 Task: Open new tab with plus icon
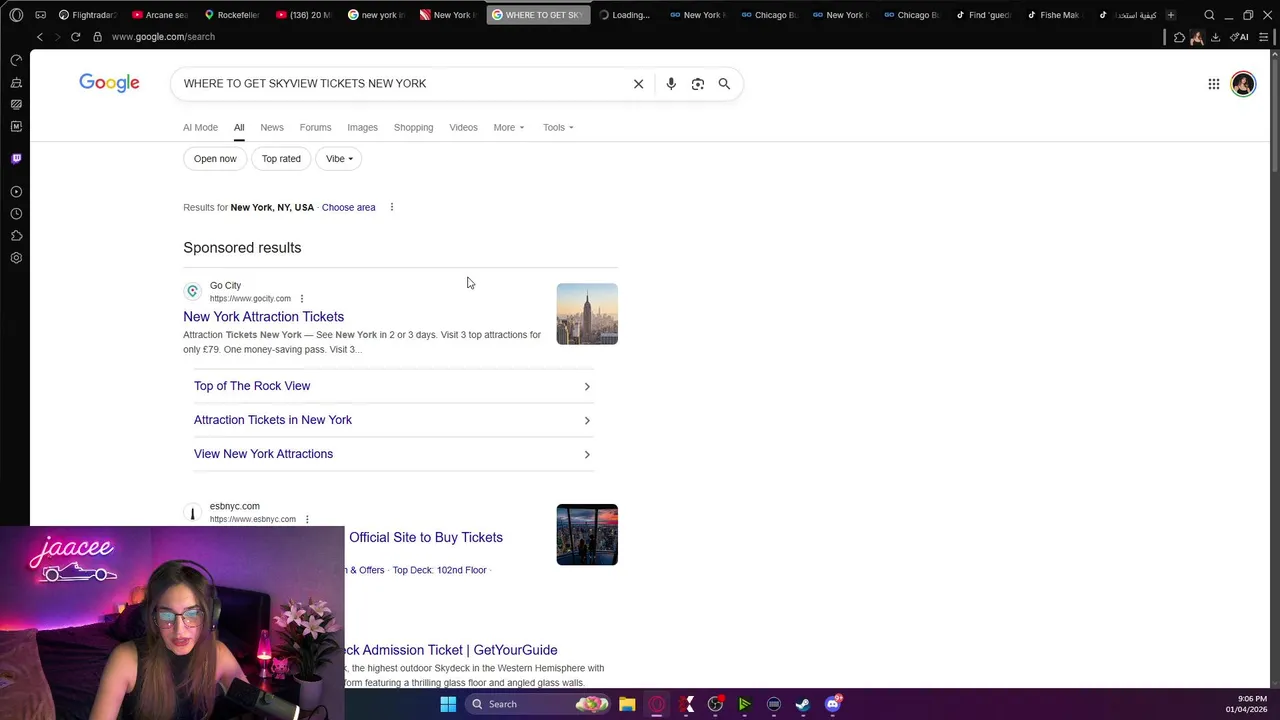point(1170,15)
